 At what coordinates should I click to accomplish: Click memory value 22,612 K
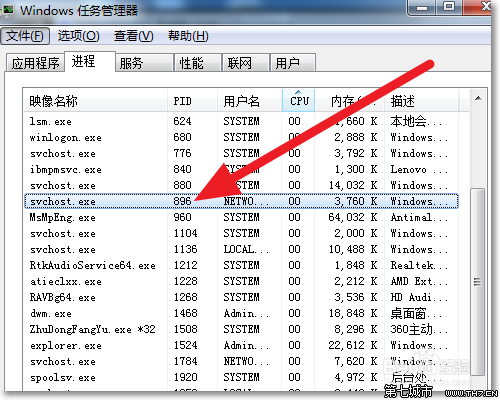pos(353,345)
